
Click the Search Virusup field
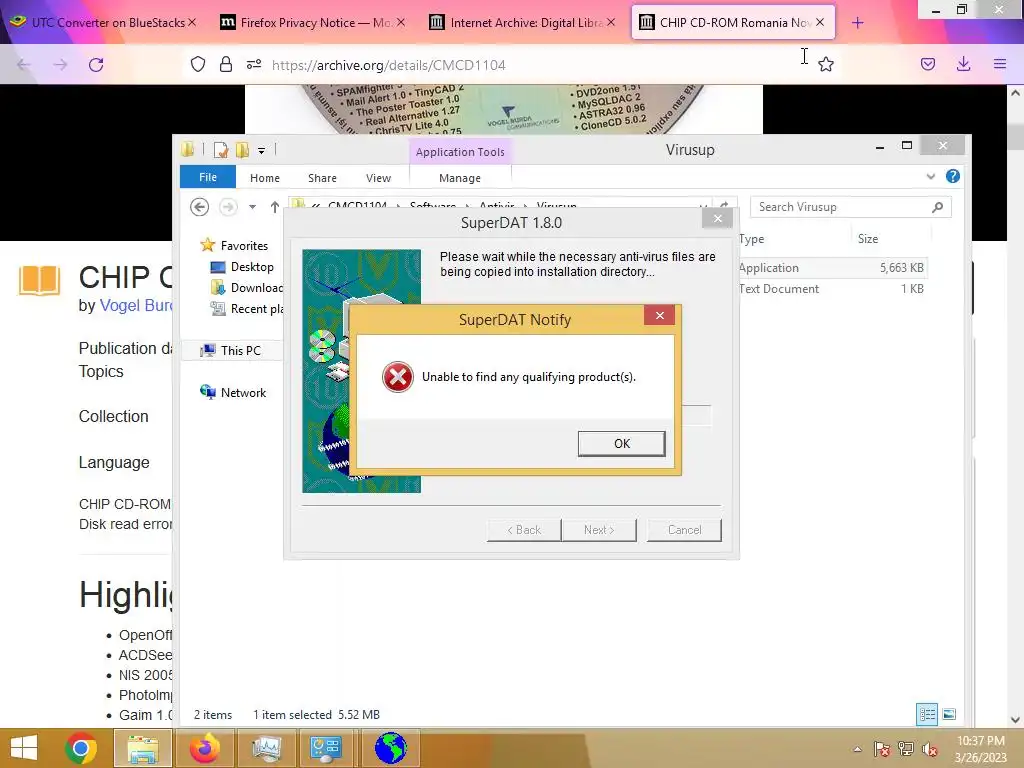842,207
